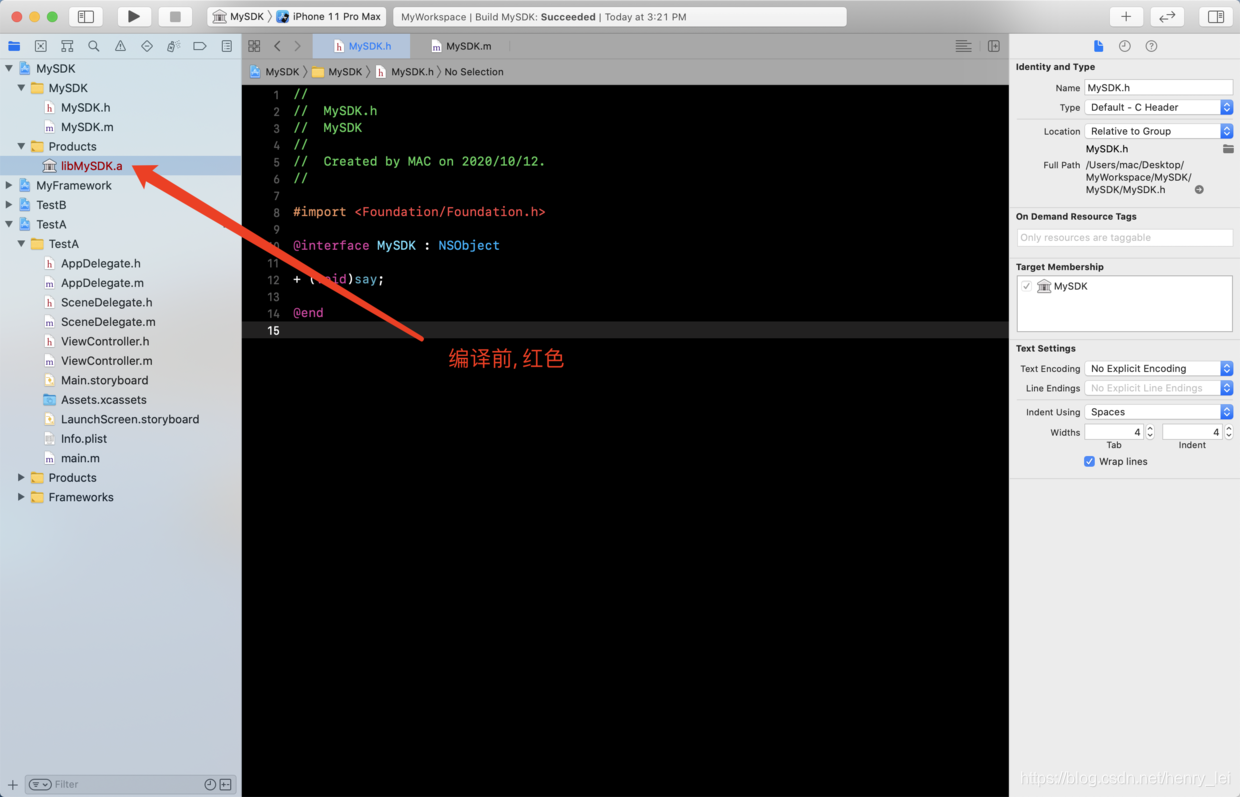Click the On Demand Resource Tags field
The width and height of the screenshot is (1240, 797).
point(1124,238)
